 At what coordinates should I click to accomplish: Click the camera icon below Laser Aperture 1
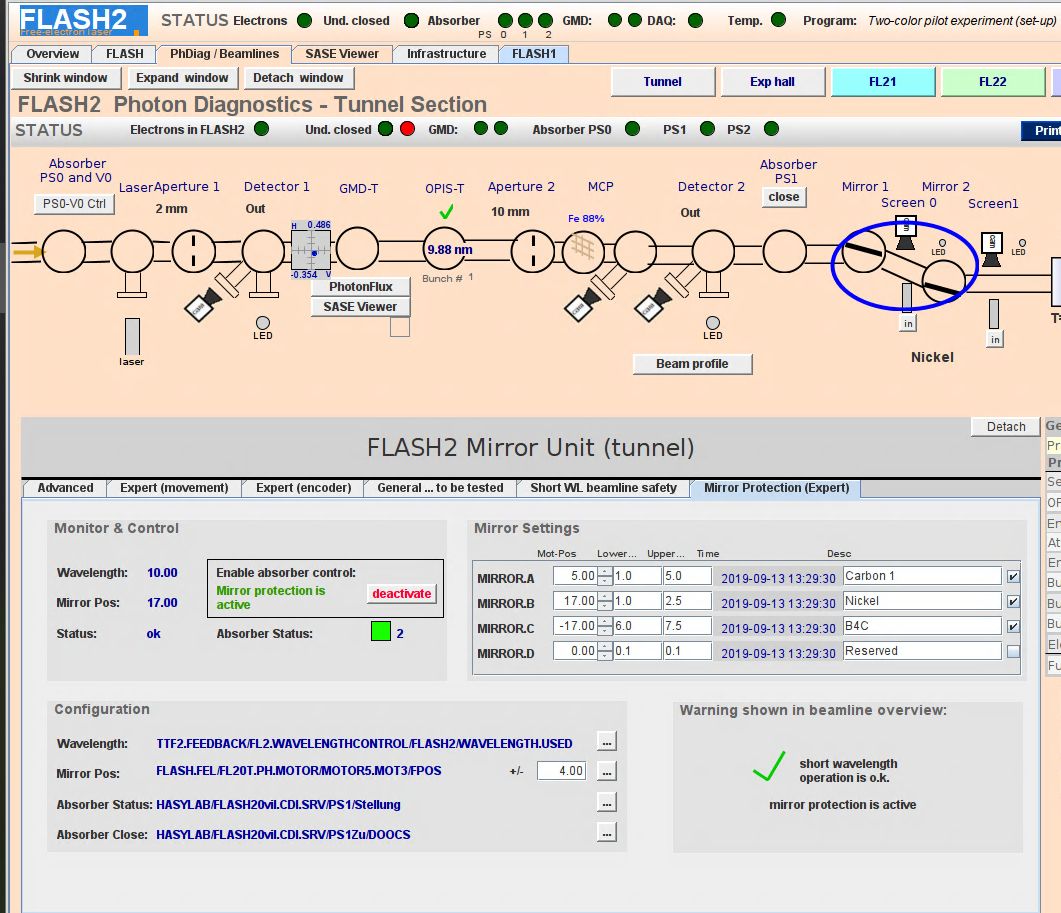pyautogui.click(x=202, y=304)
